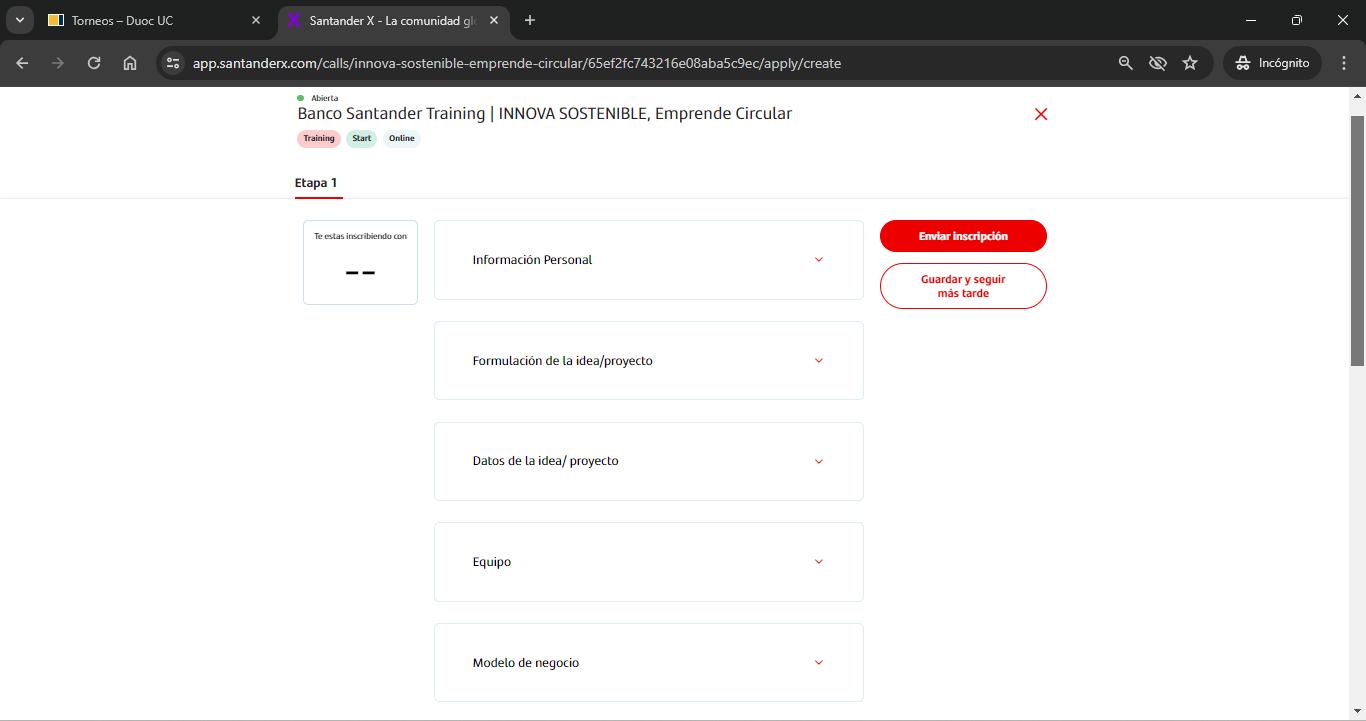Expand the Datos de la idea/ proyecto section
This screenshot has height=721, width=1366.
pyautogui.click(x=648, y=461)
